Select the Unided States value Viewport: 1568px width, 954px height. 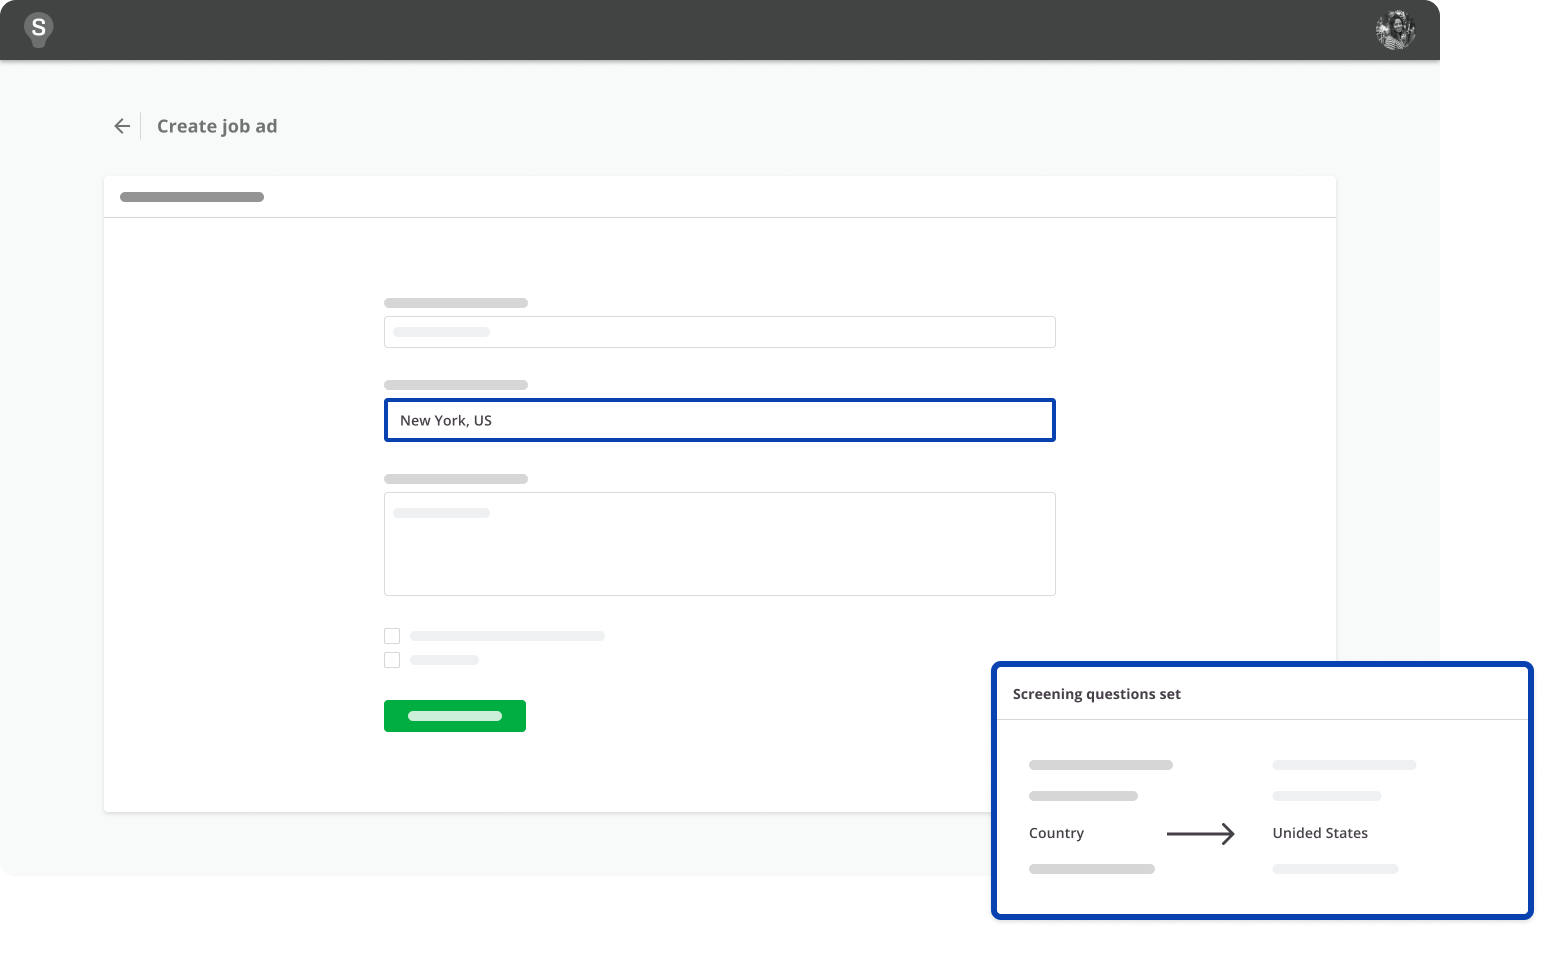pyautogui.click(x=1319, y=833)
